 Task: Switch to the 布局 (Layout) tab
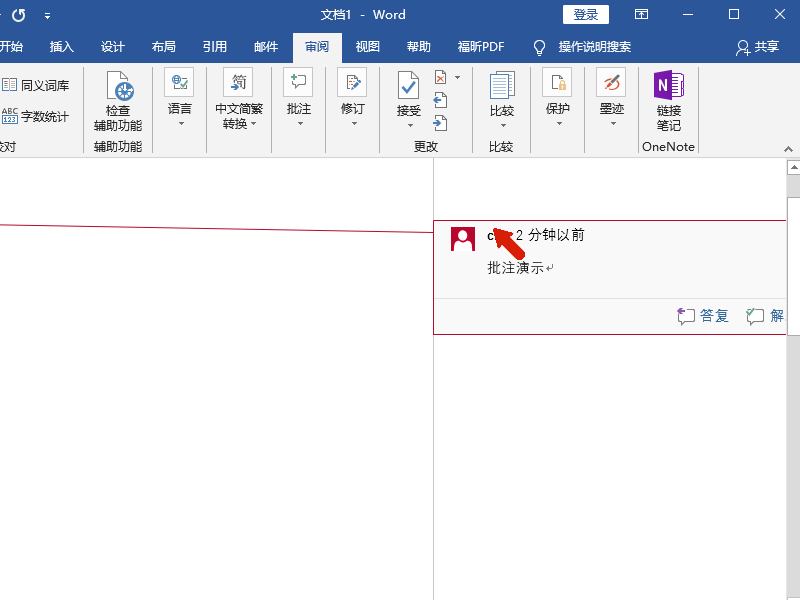click(164, 47)
